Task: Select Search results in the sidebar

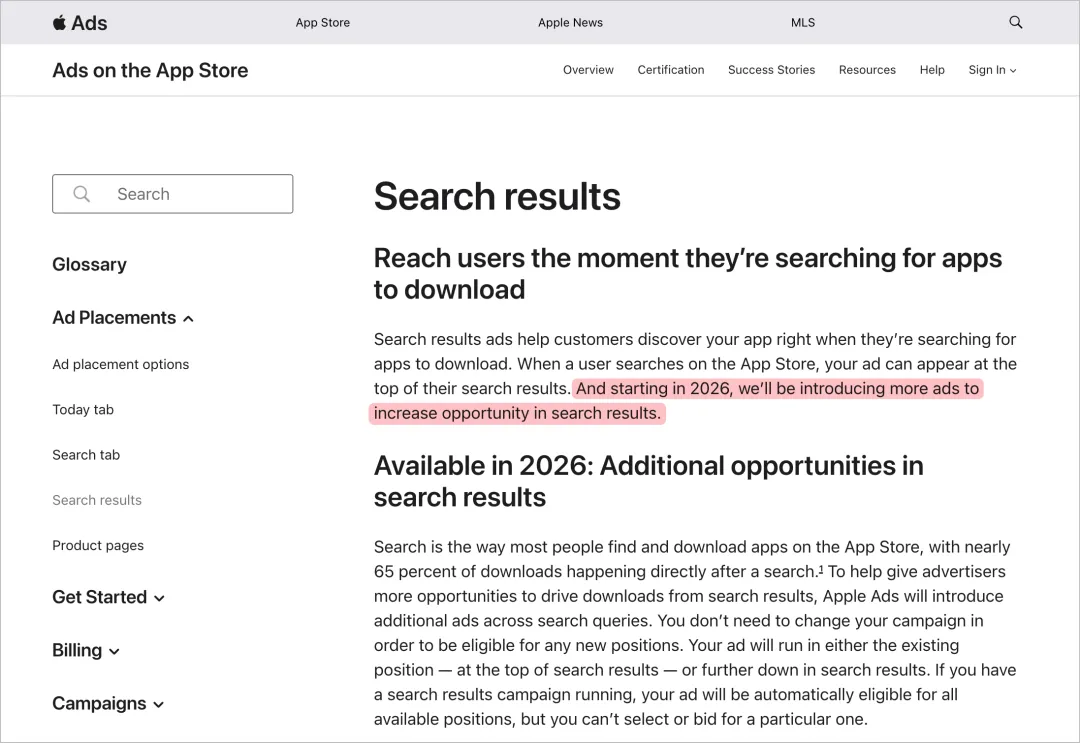Action: click(x=97, y=501)
